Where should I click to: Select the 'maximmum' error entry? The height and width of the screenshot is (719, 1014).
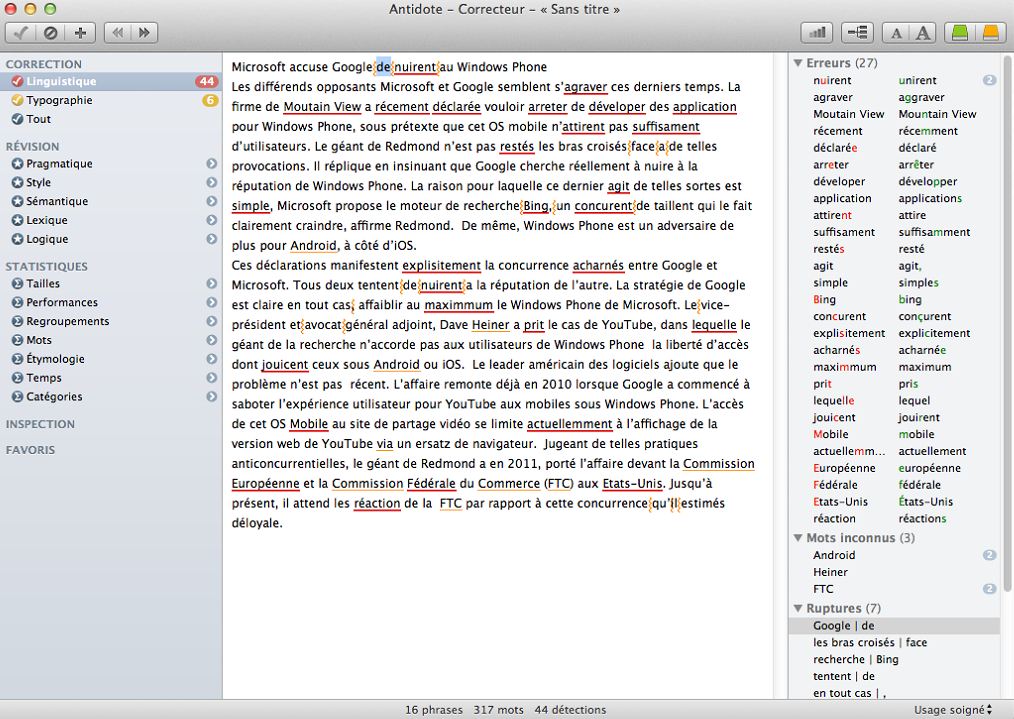click(x=845, y=367)
